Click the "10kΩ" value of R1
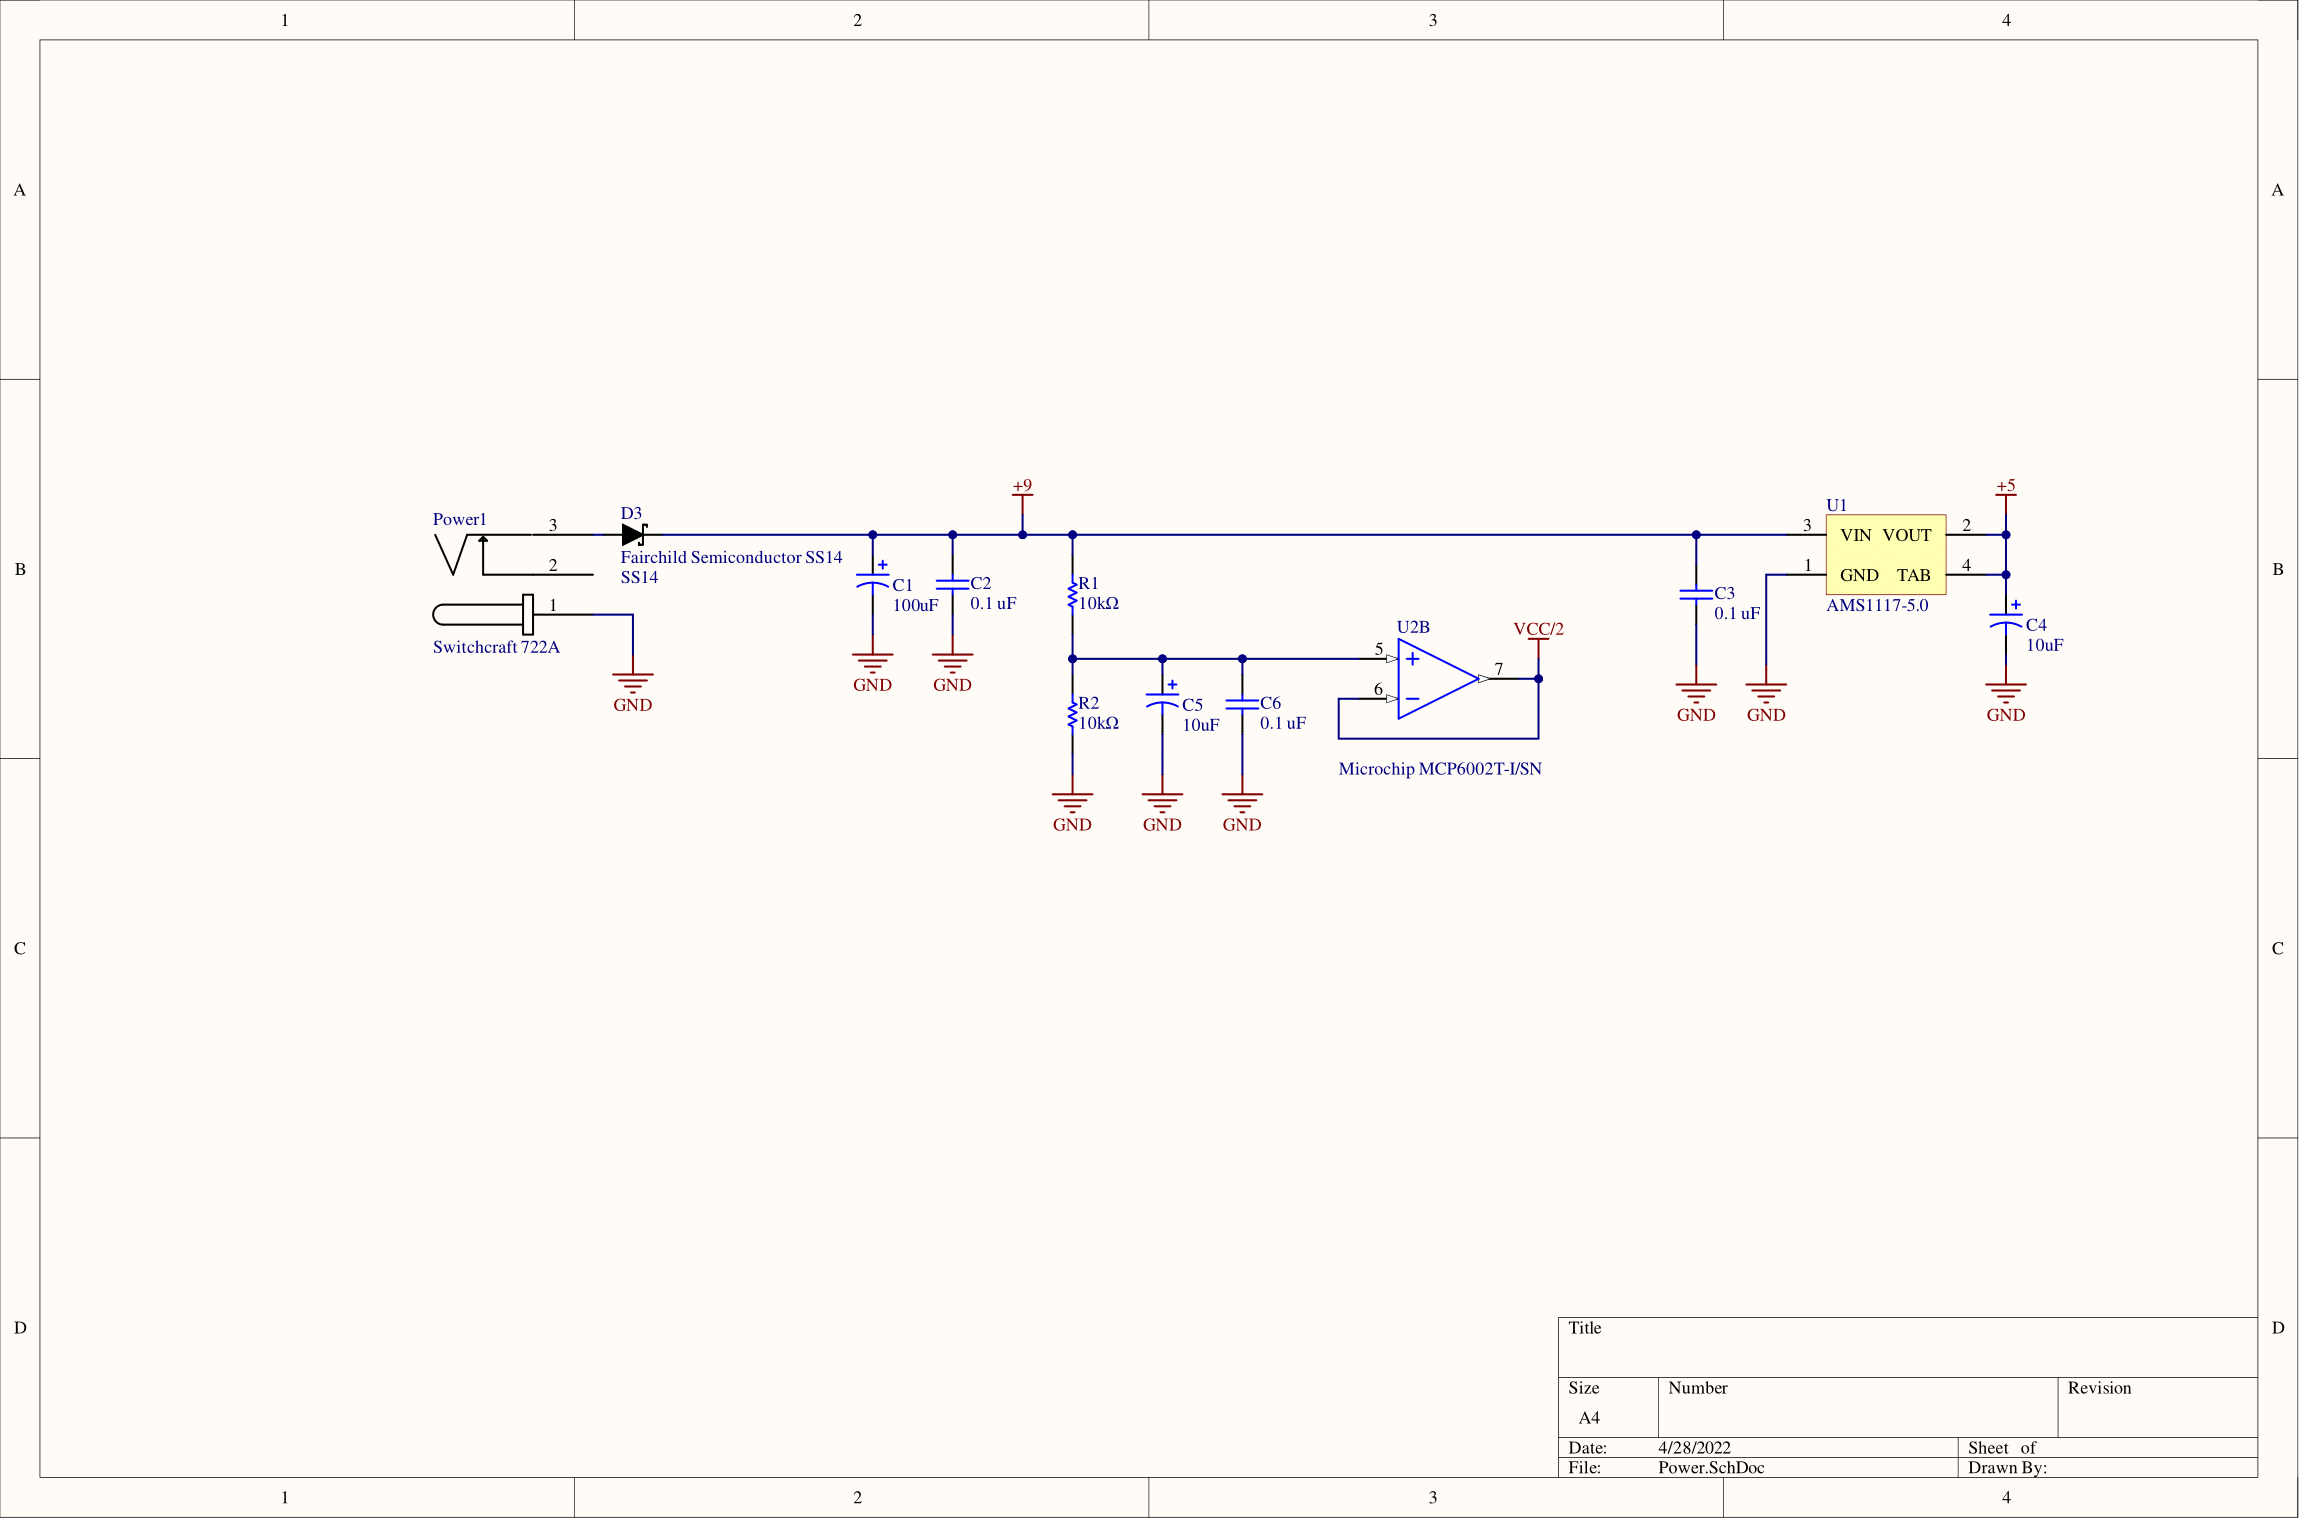This screenshot has height=1520, width=2300. pyautogui.click(x=1098, y=604)
